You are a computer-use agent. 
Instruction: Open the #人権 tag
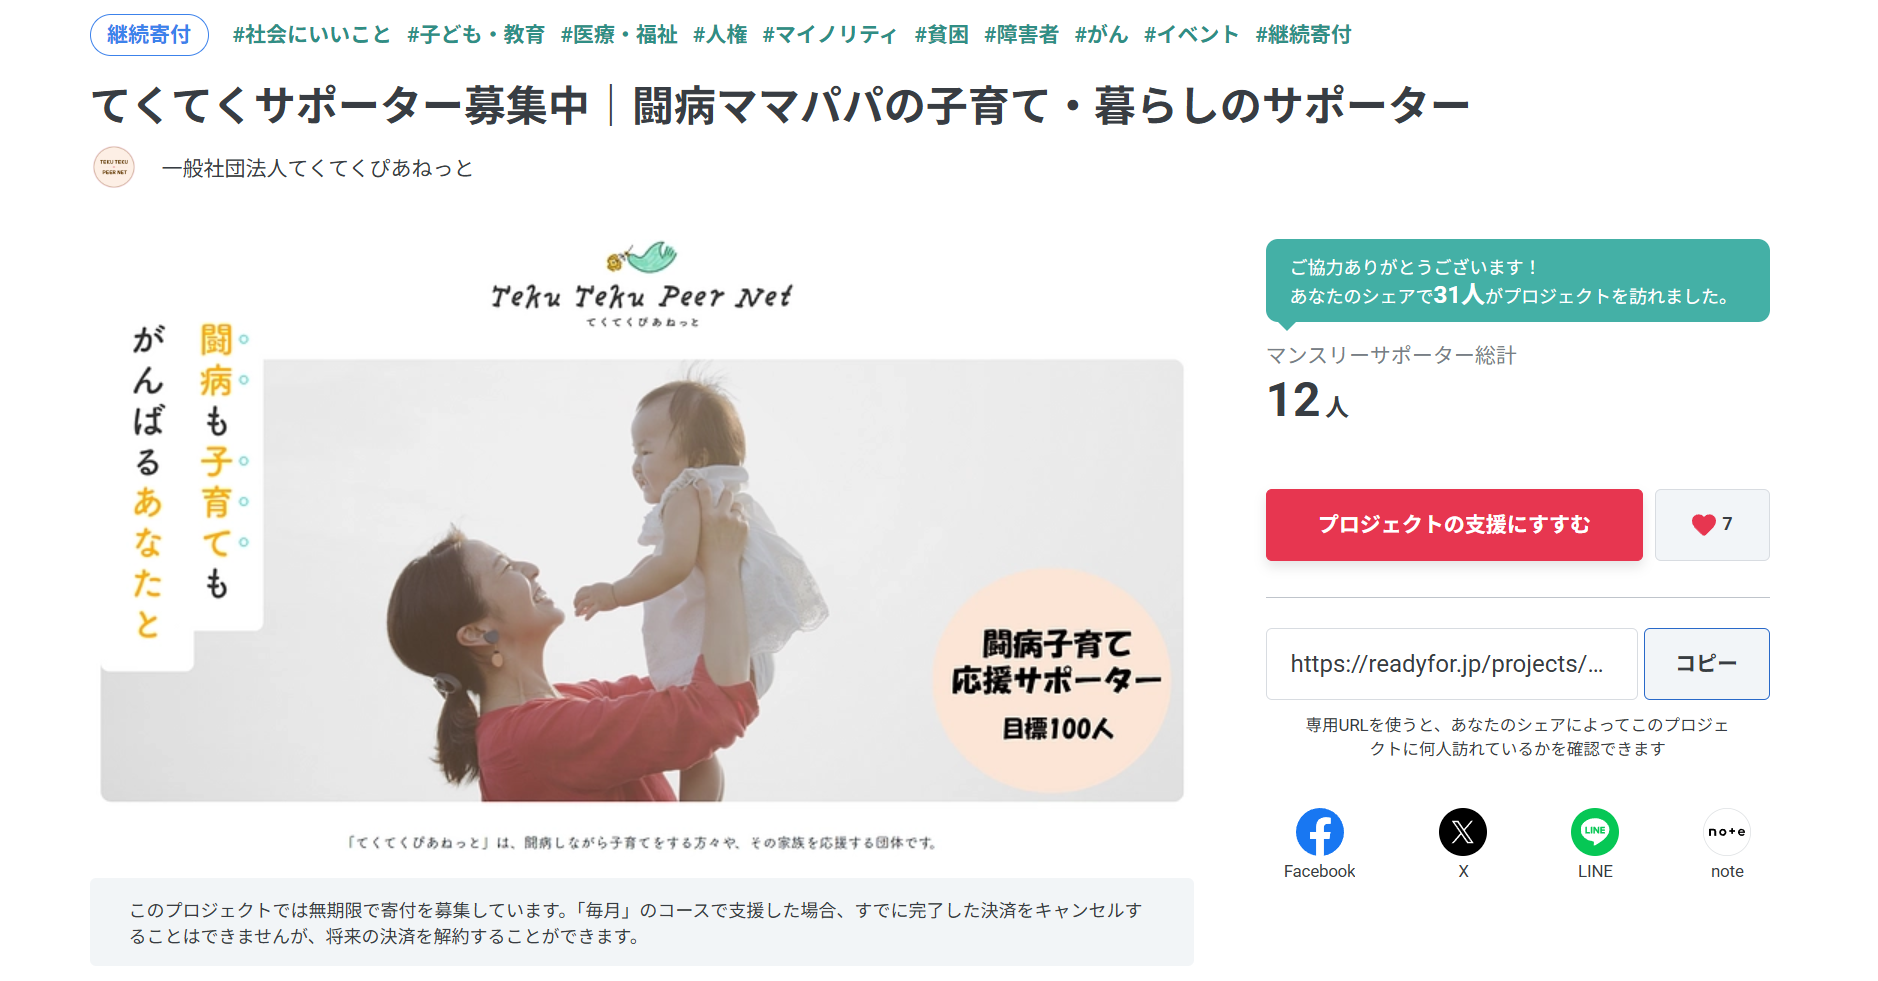720,35
